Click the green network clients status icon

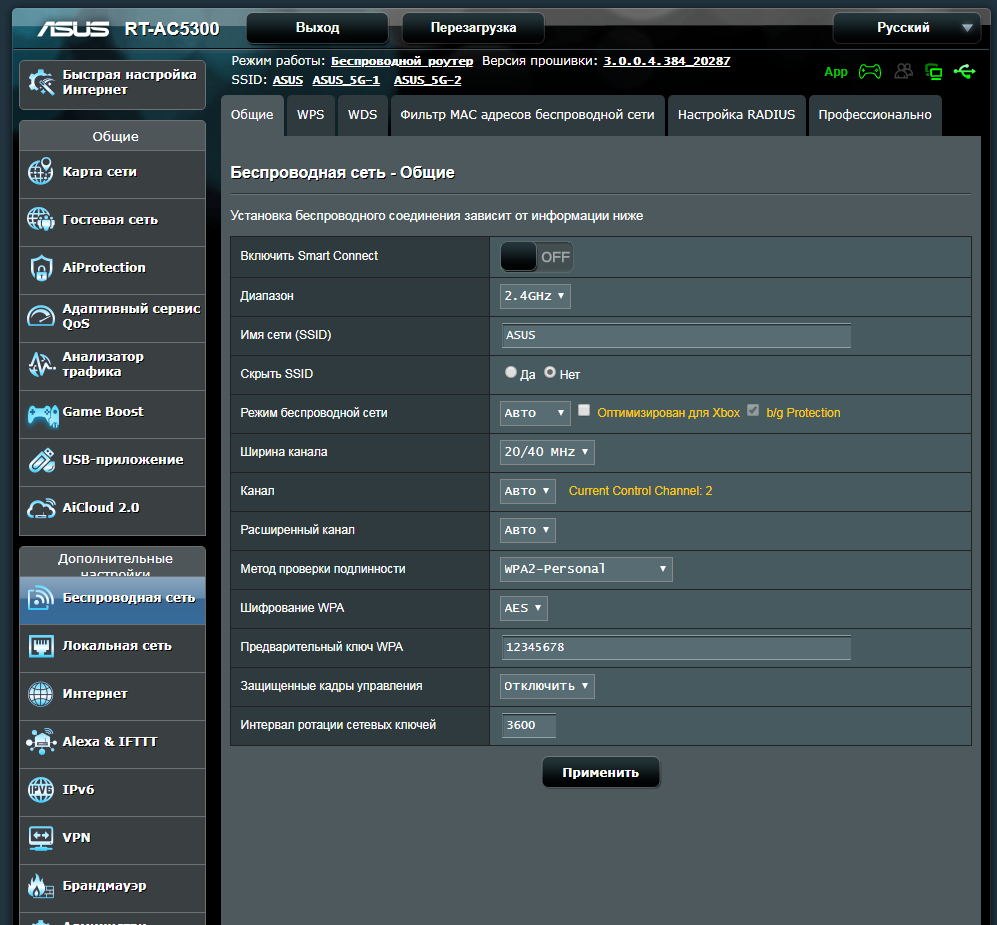coord(933,72)
